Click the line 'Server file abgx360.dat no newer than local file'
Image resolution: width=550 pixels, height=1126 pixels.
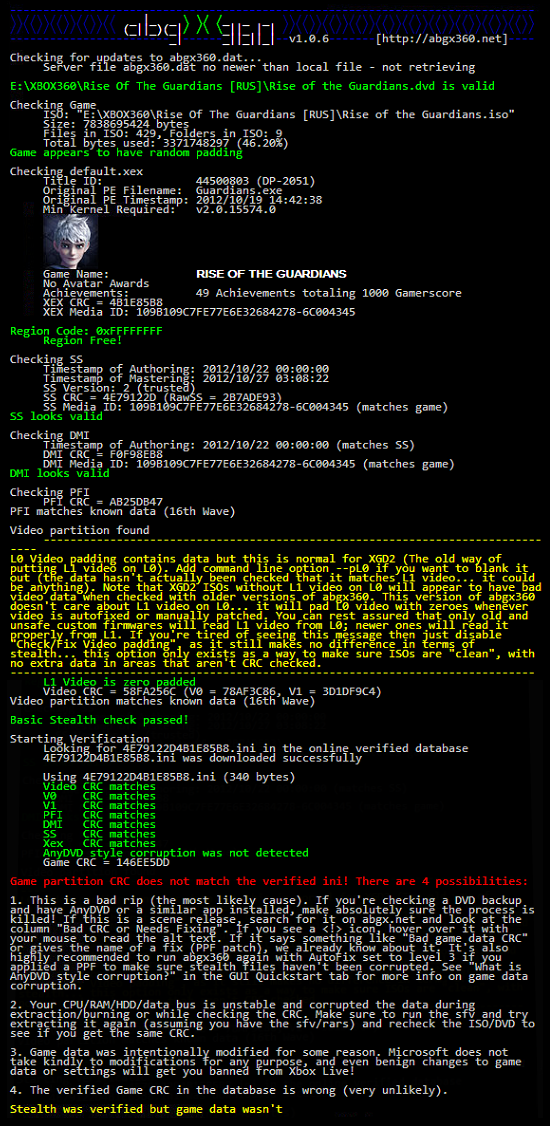click(x=259, y=68)
